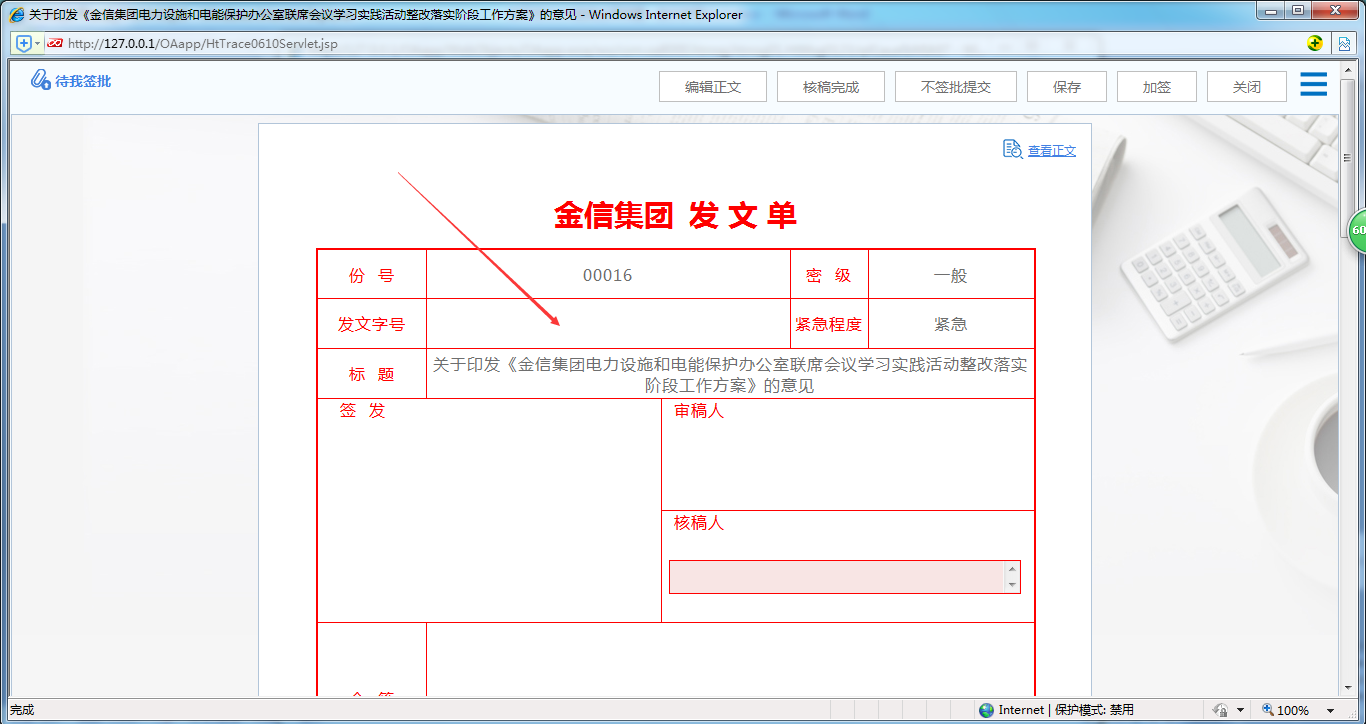This screenshot has width=1366, height=724.
Task: Click the Internet zone globe icon in the status bar
Action: pyautogui.click(x=986, y=709)
